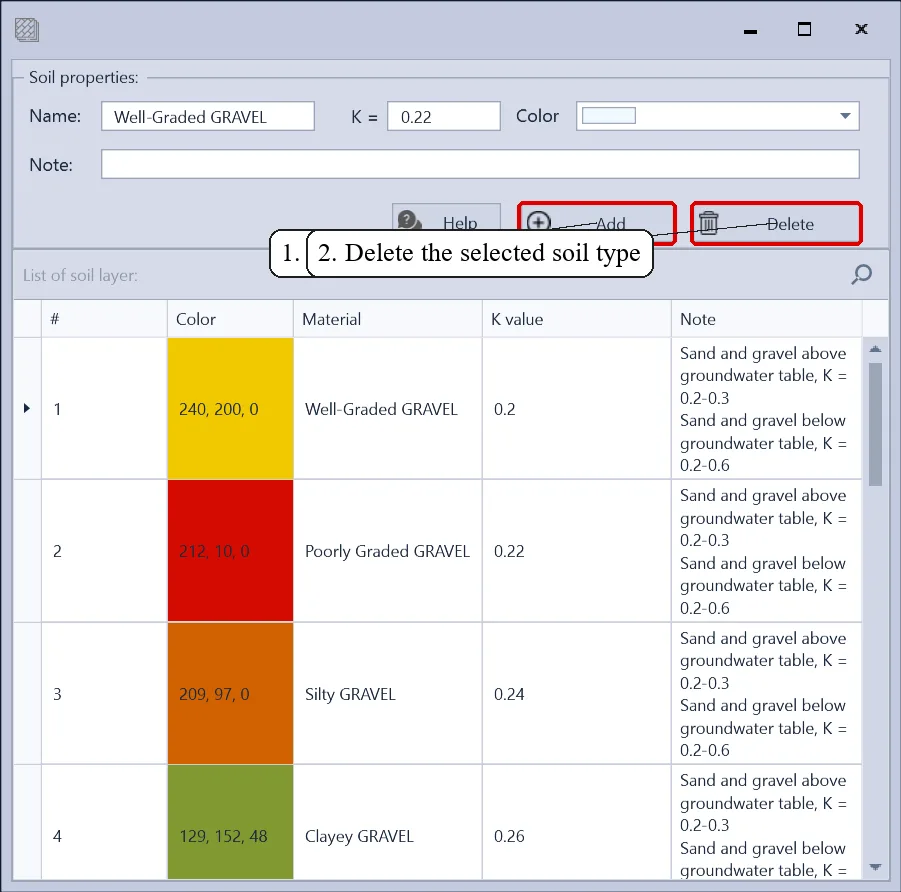Select the color preview swatch in Color box
The height and width of the screenshot is (892, 901).
coord(609,116)
